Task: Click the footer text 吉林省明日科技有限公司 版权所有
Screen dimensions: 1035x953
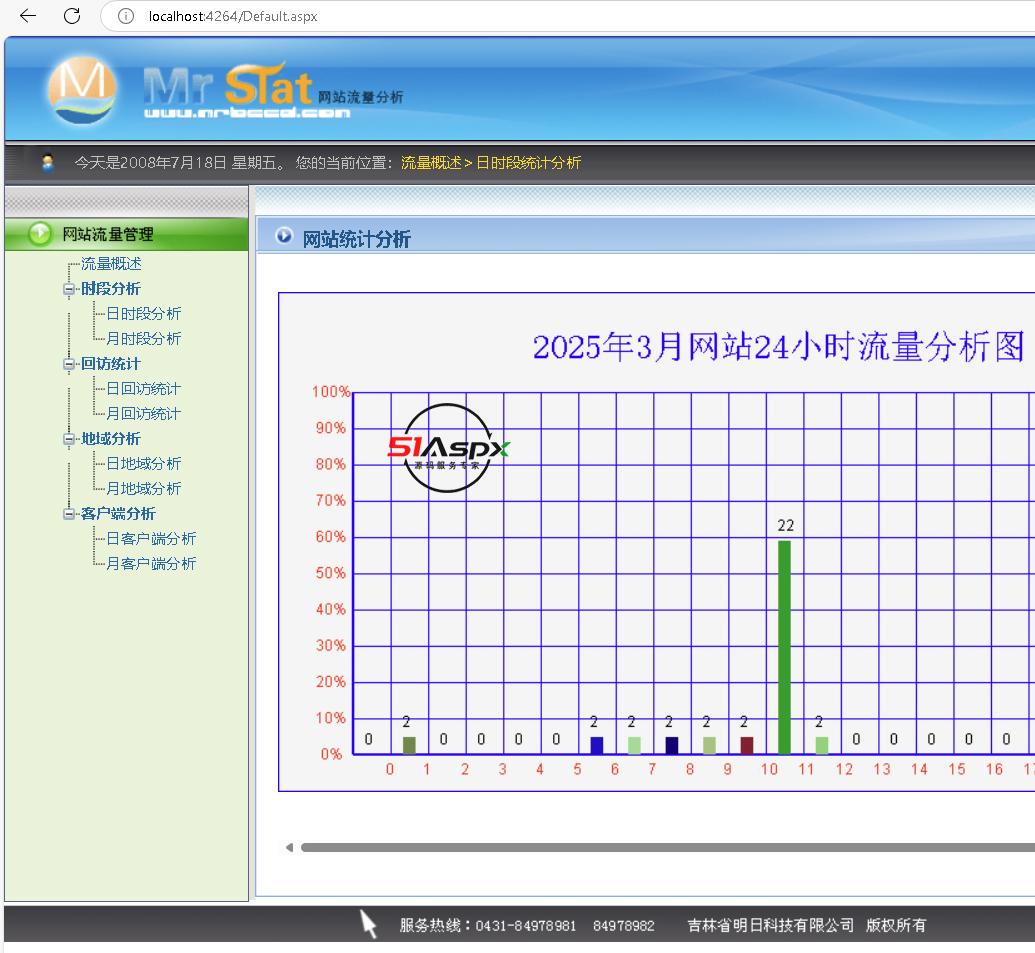Action: pos(807,925)
